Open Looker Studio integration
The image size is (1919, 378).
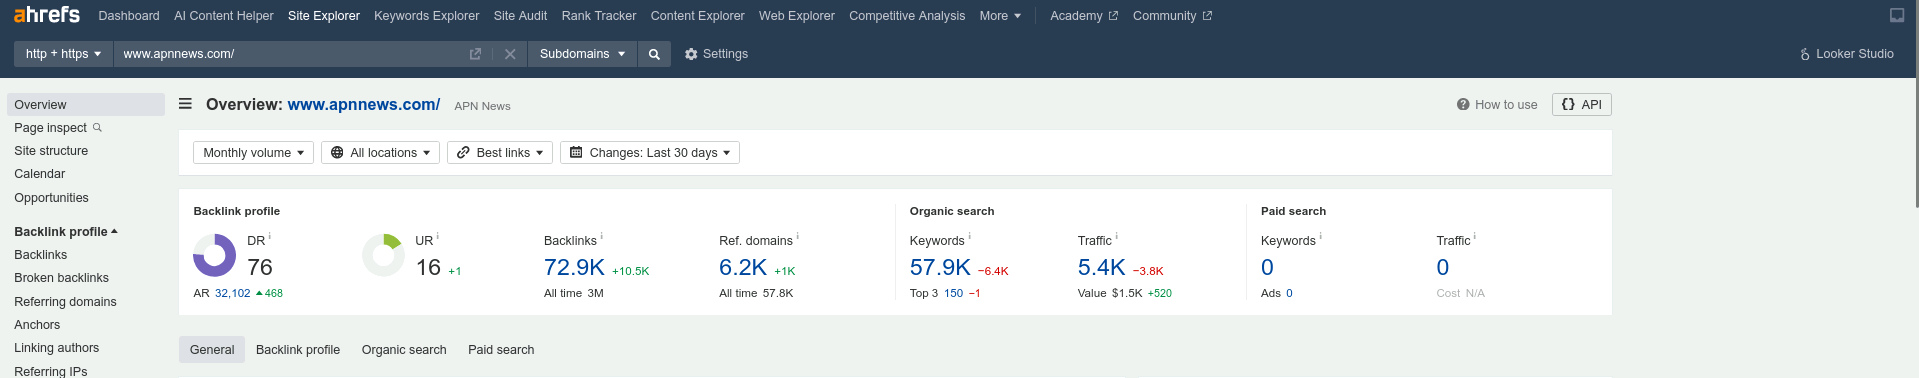(1846, 54)
